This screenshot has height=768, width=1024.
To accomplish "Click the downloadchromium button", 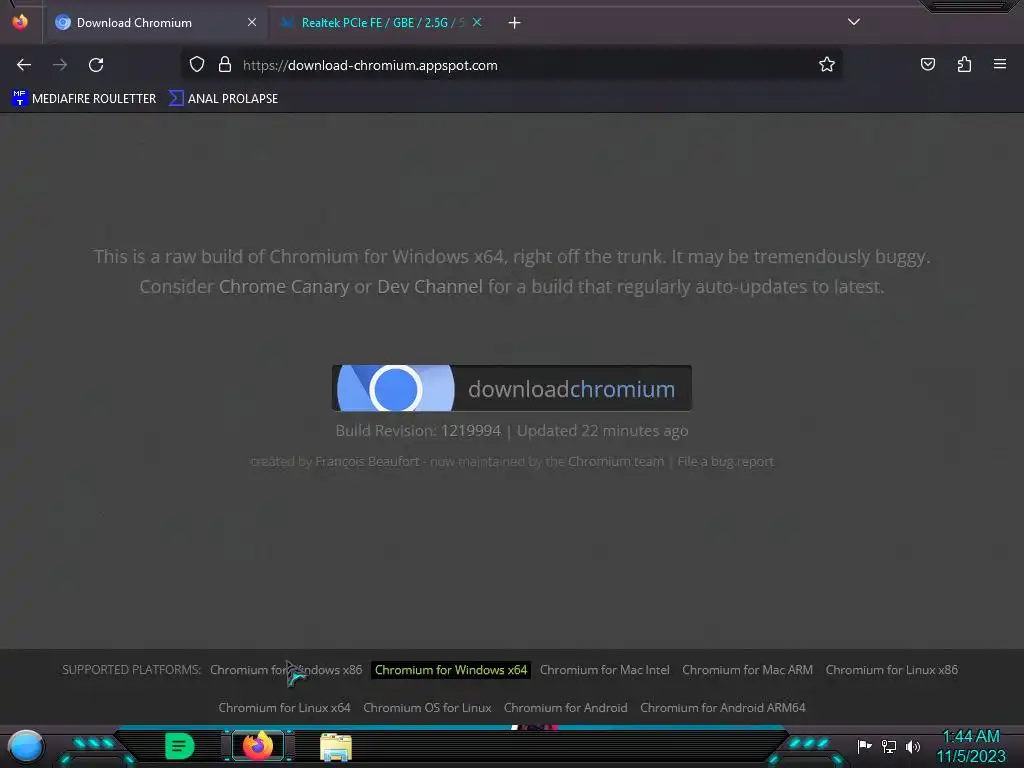I will pyautogui.click(x=512, y=389).
